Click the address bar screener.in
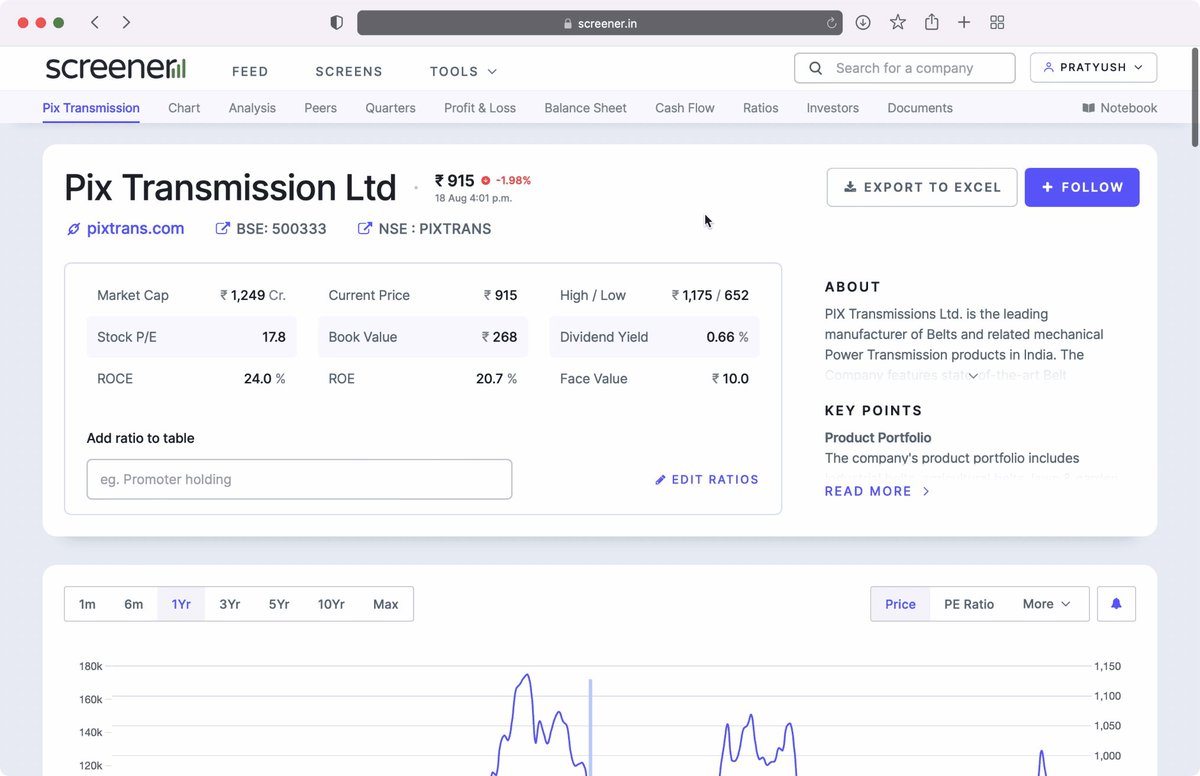1200x776 pixels. click(599, 23)
